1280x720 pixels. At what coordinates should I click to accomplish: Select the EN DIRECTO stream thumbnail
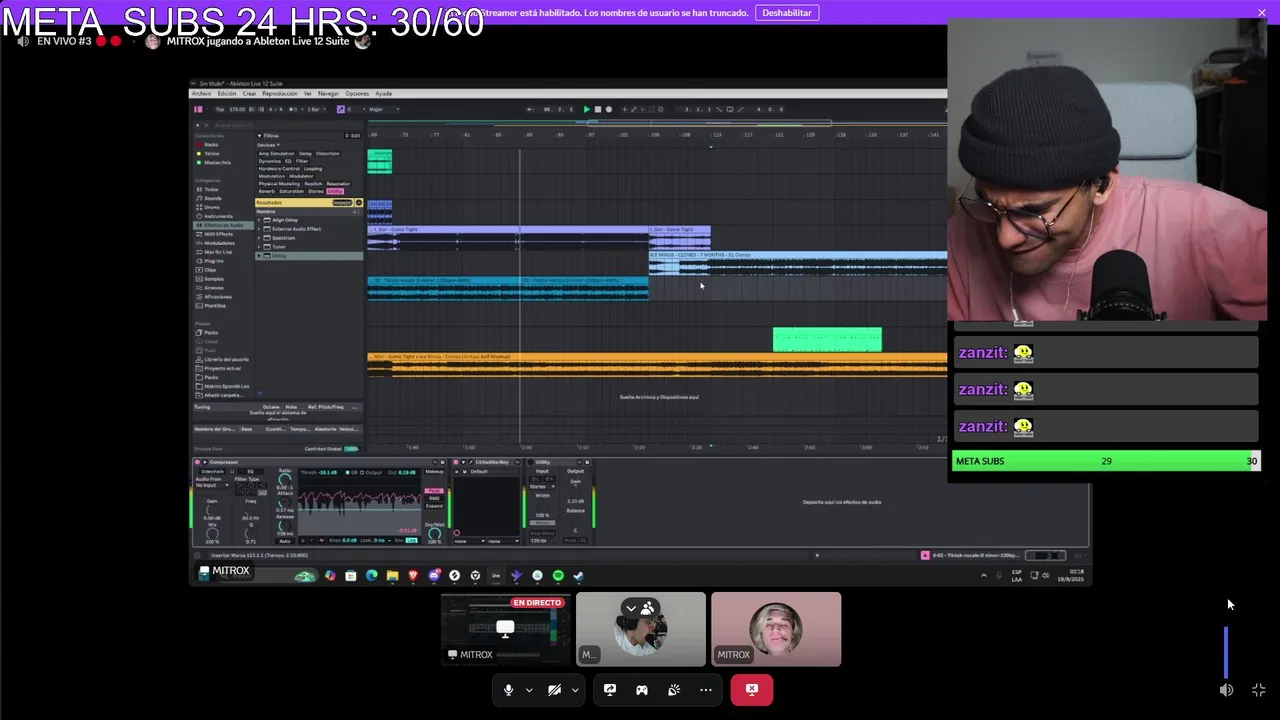(505, 629)
